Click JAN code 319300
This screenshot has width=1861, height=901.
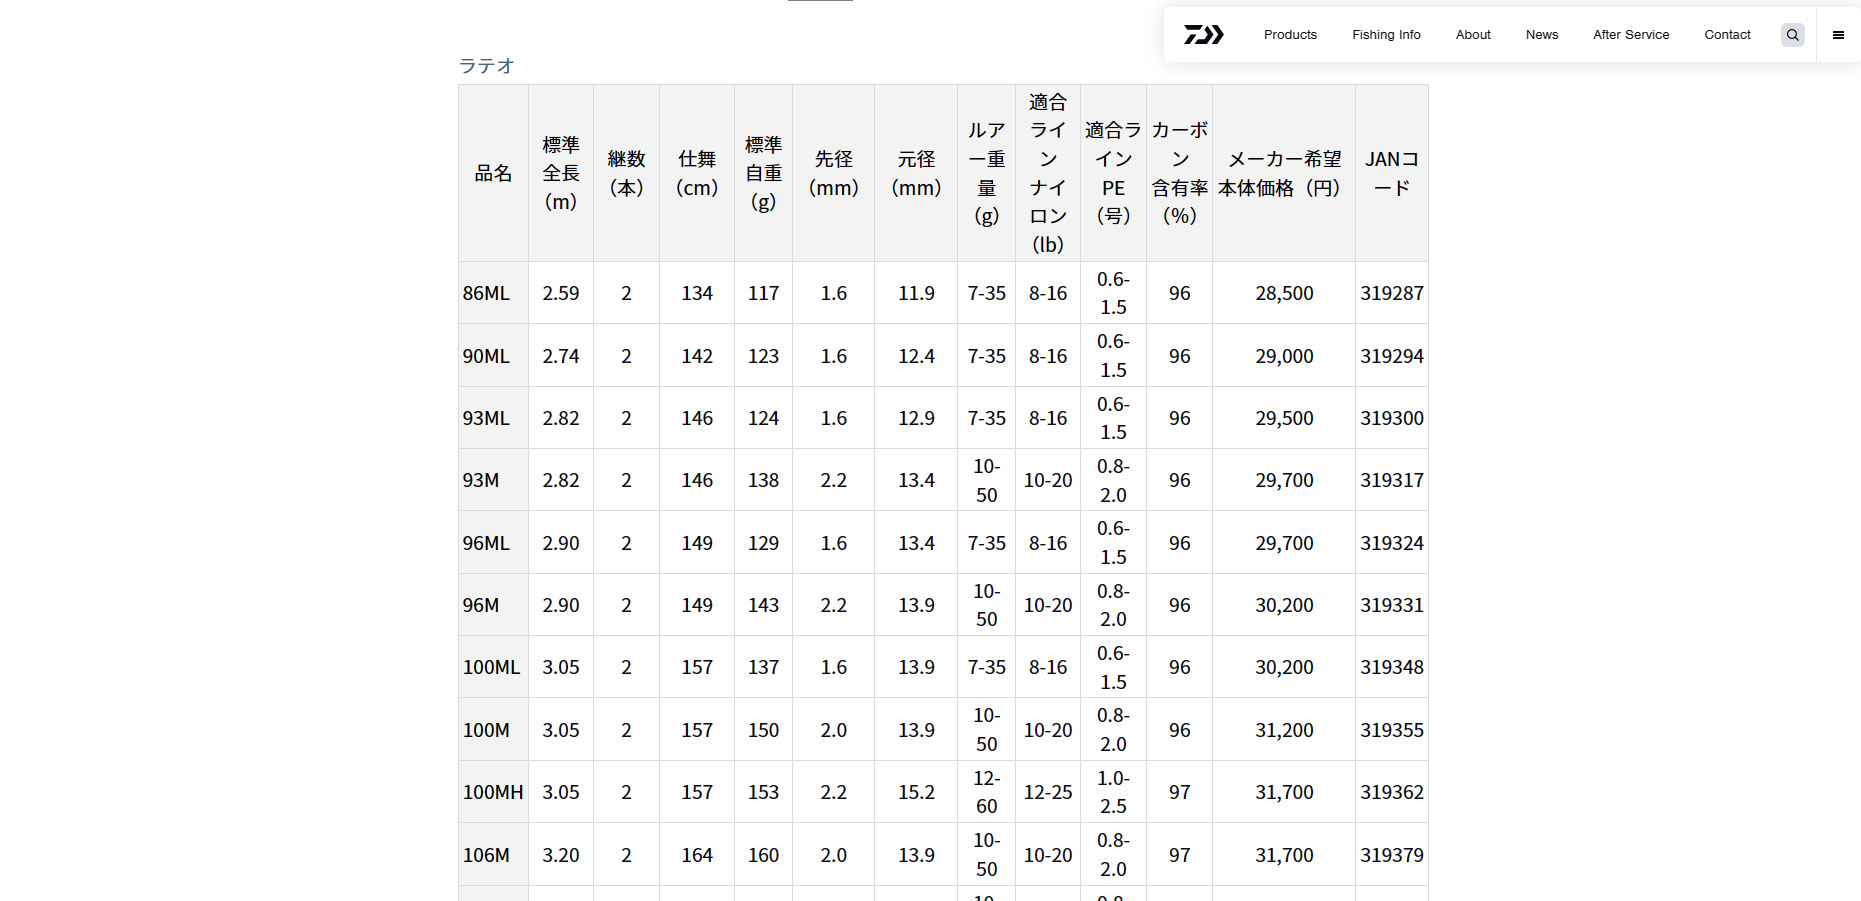(x=1392, y=418)
